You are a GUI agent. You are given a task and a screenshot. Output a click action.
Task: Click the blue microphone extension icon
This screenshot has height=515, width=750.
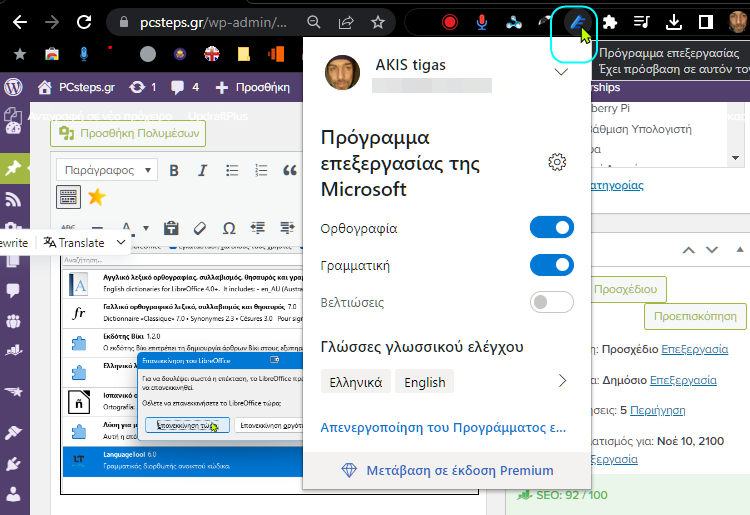(482, 22)
